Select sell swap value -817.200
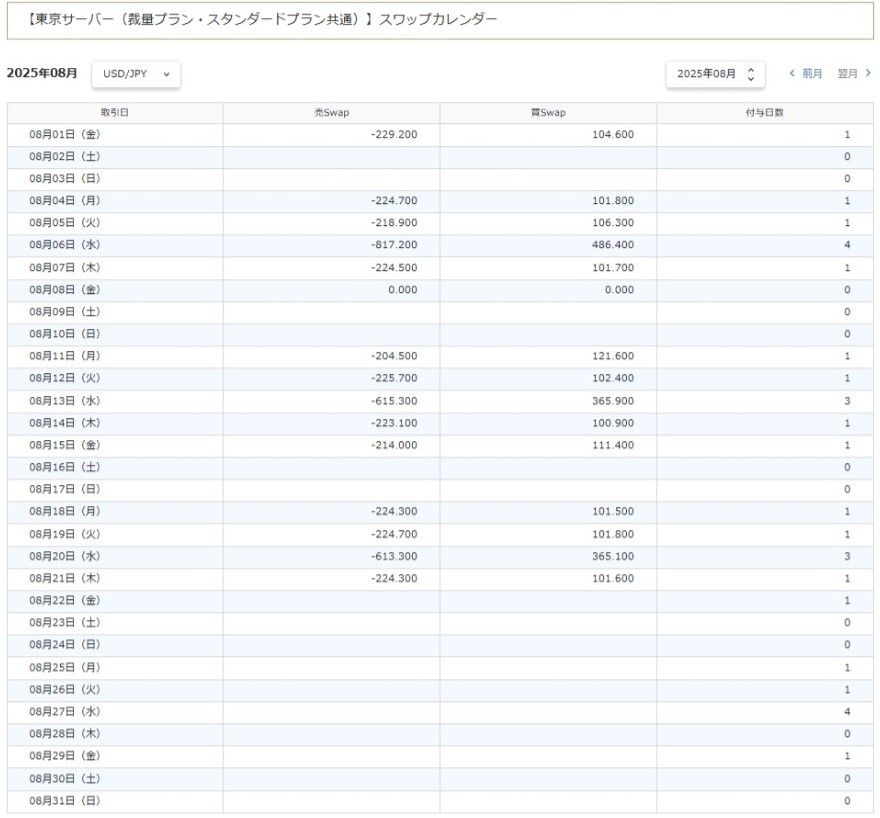This screenshot has height=818, width=880. (394, 245)
